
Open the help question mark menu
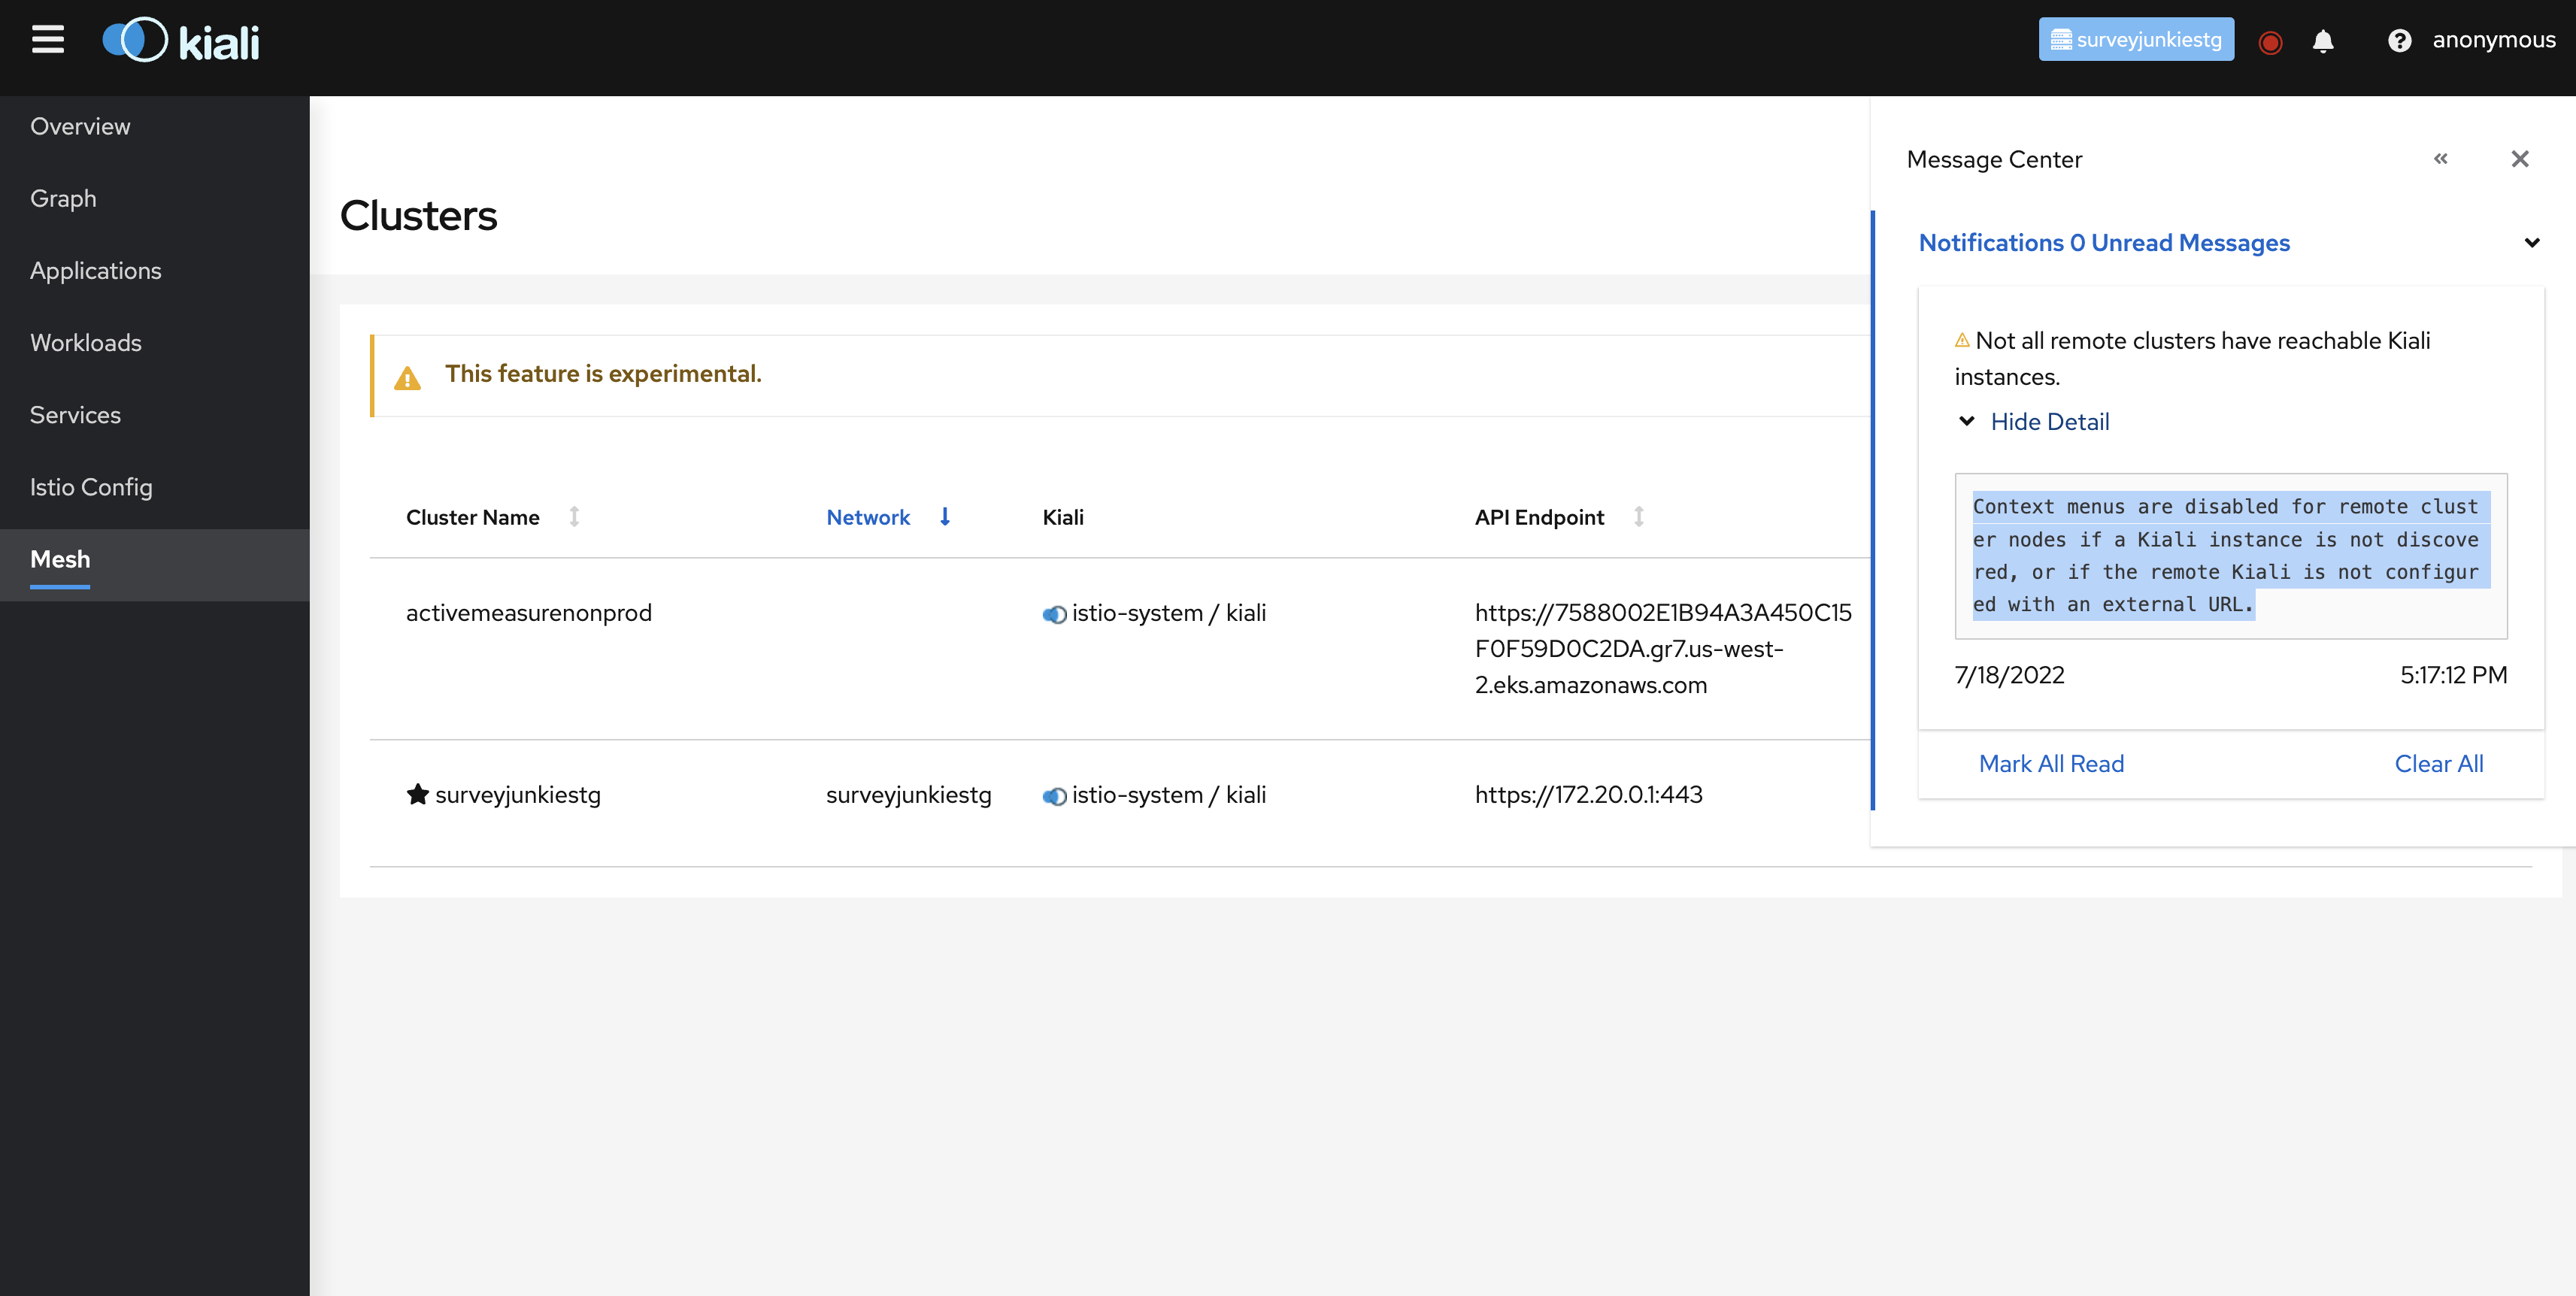pos(2399,41)
